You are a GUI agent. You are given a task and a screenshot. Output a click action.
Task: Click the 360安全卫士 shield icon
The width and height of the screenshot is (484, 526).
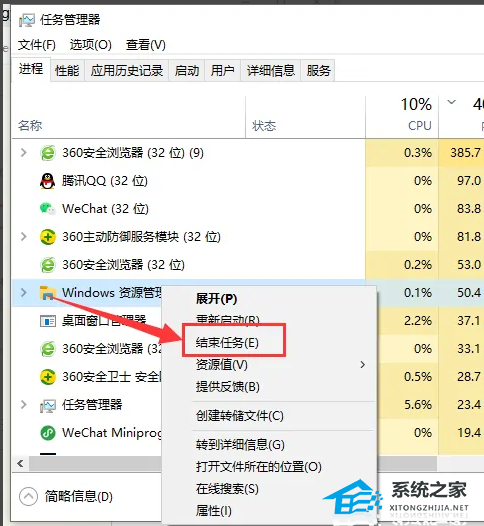(x=48, y=377)
